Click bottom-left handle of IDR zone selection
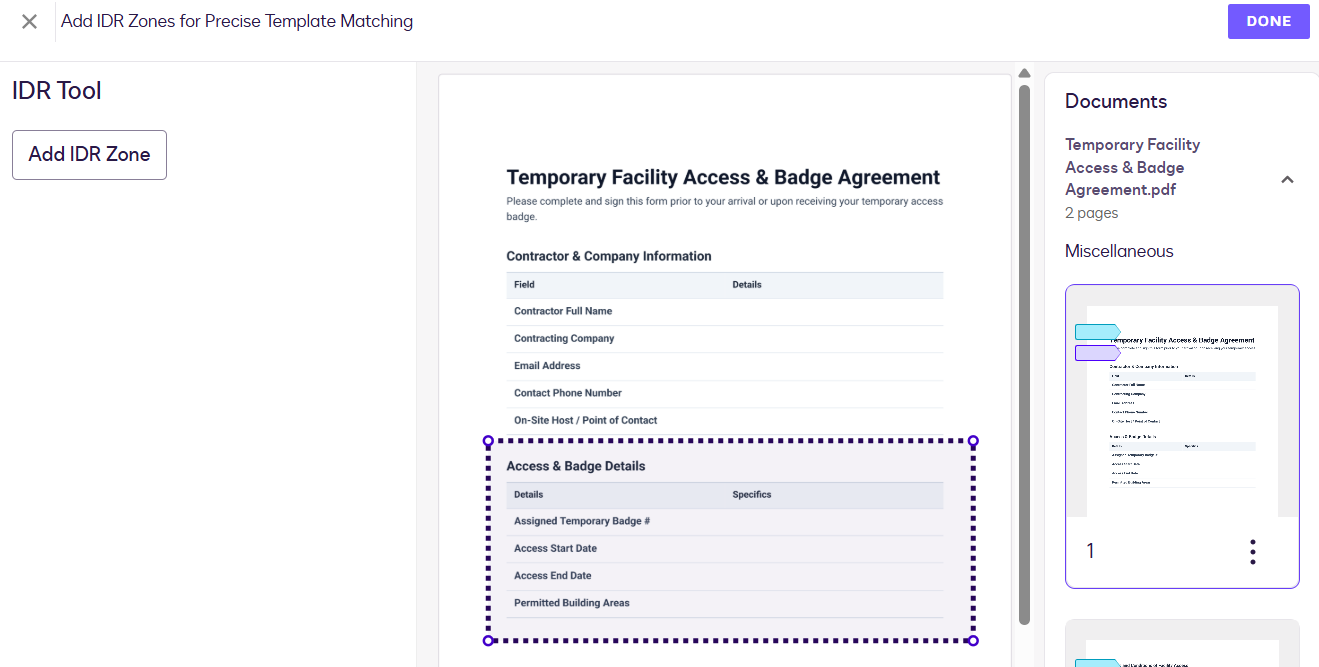Image resolution: width=1319 pixels, height=667 pixels. click(488, 640)
